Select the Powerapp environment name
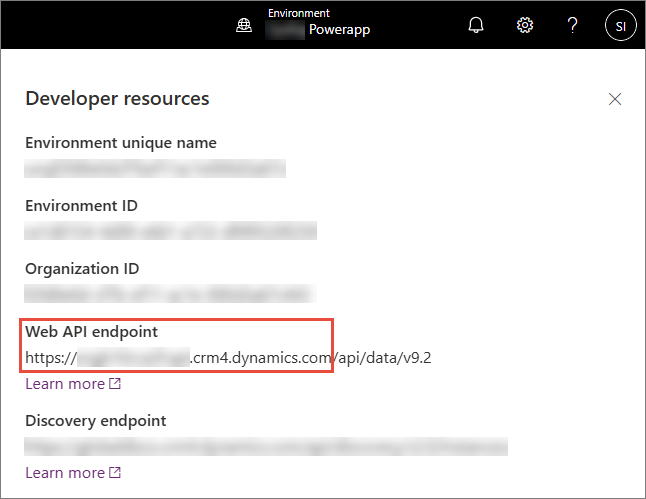 click(339, 30)
